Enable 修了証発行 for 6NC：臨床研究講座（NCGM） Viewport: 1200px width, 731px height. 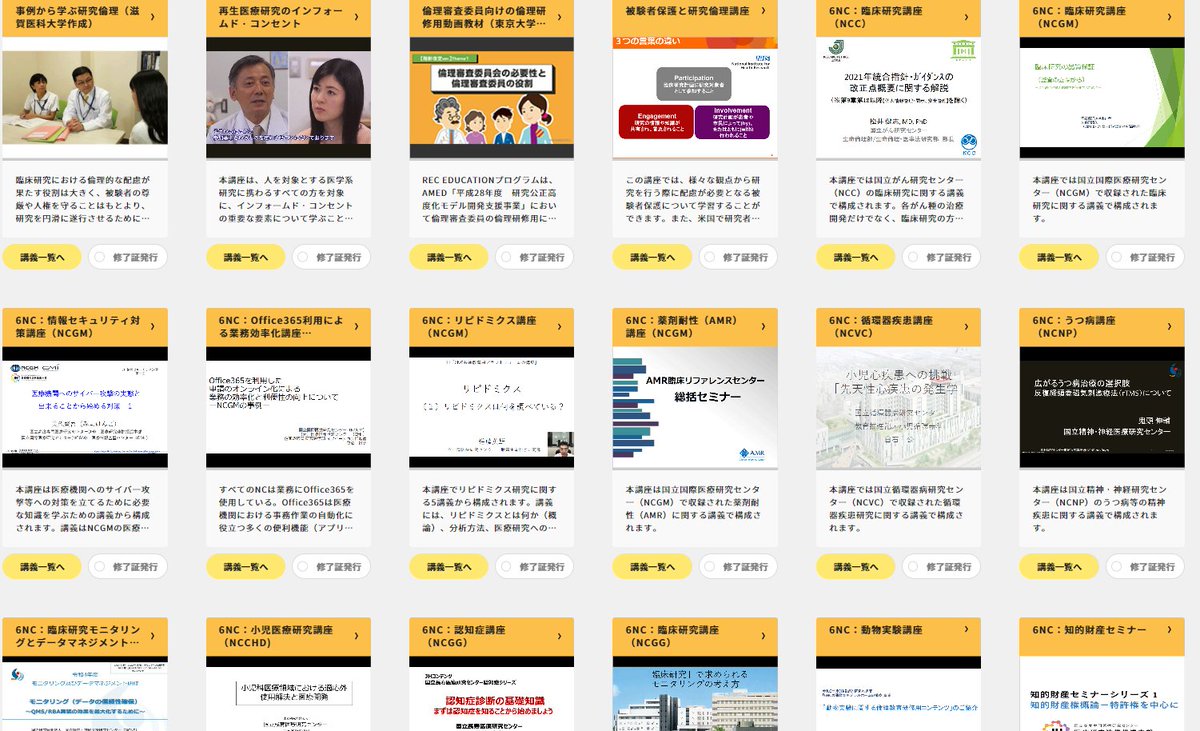point(1144,257)
